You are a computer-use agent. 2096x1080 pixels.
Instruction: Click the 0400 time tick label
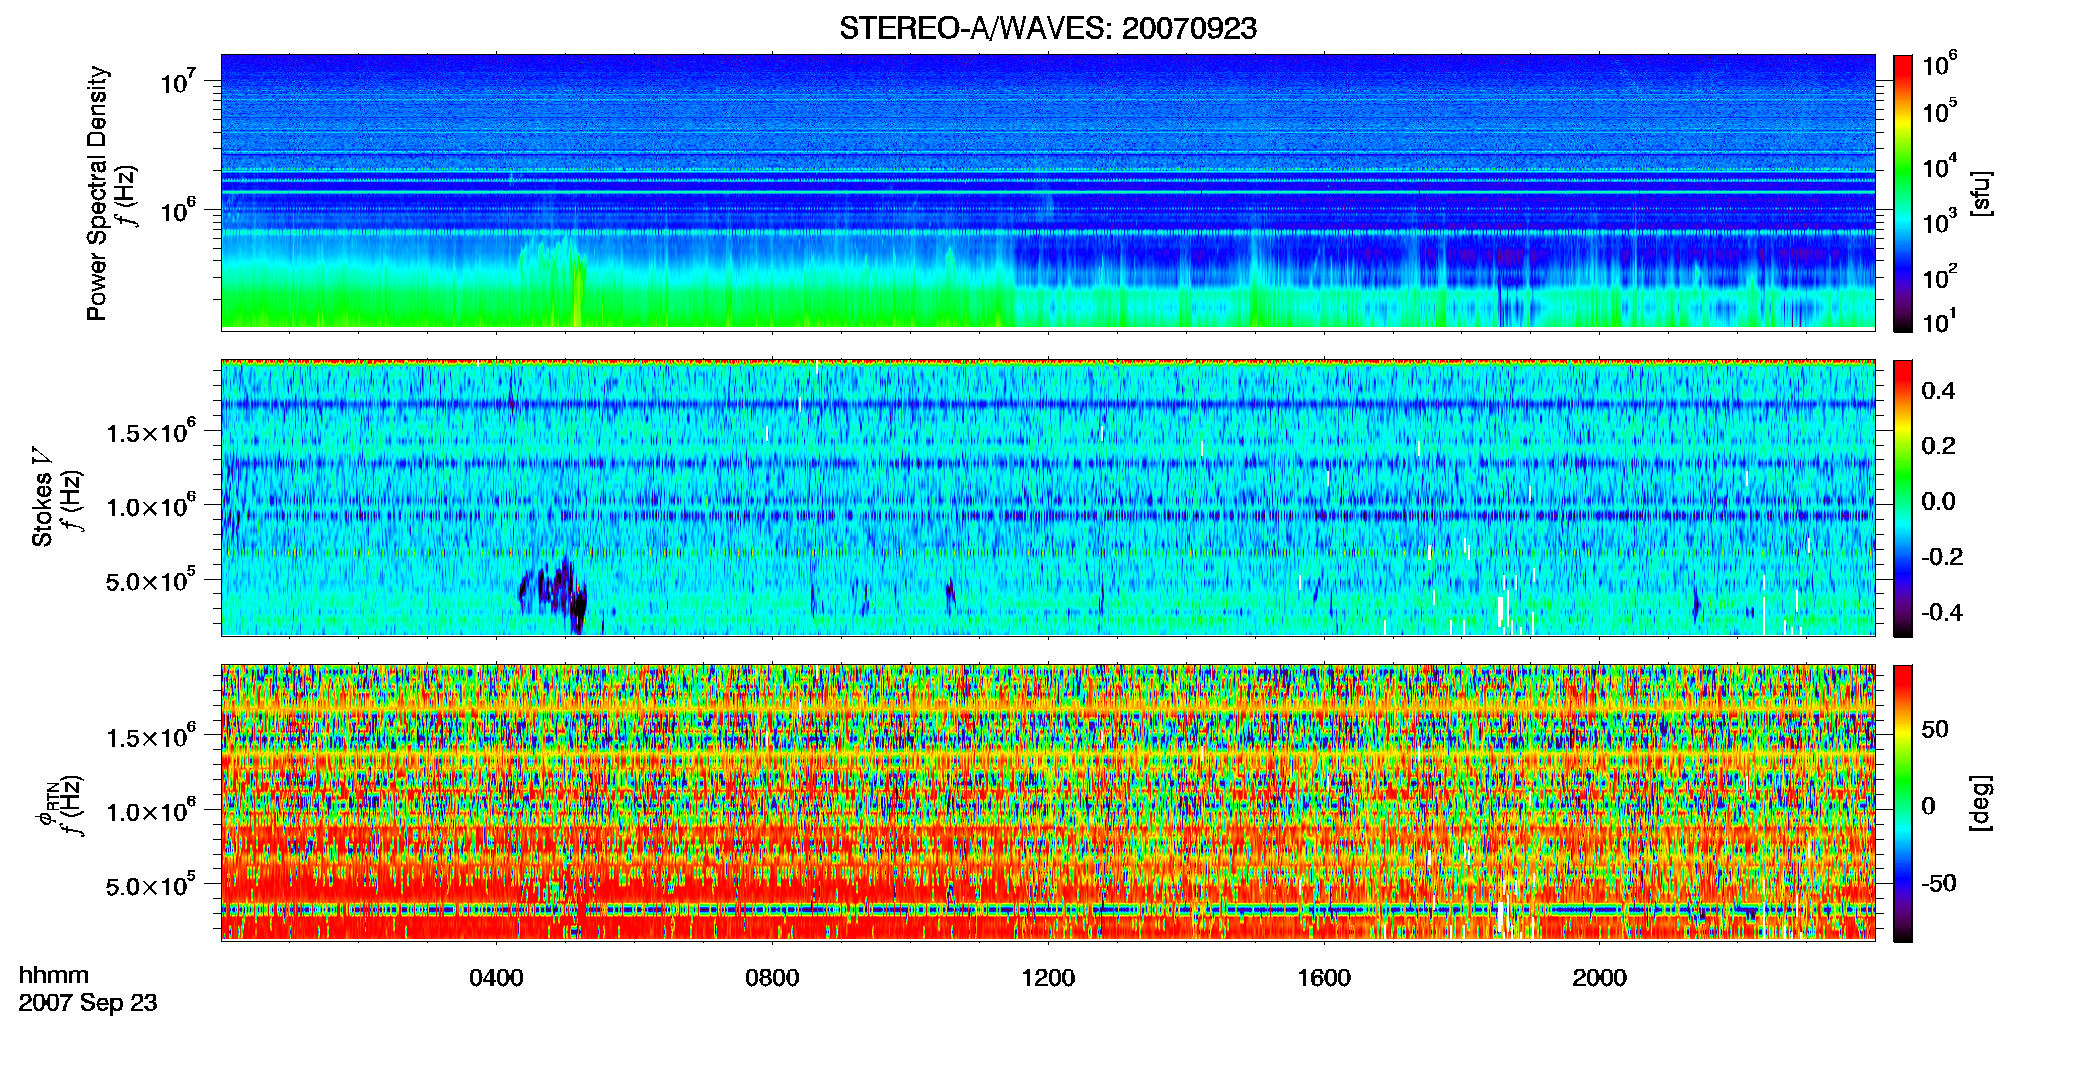click(496, 978)
